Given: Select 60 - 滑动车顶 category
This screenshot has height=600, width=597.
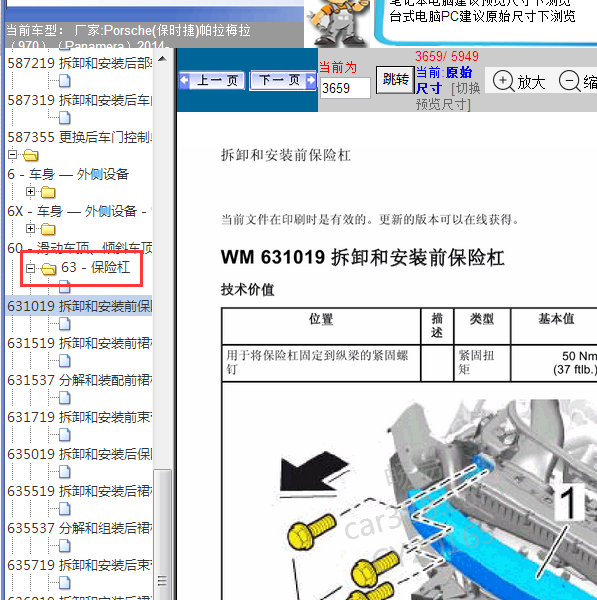Looking at the screenshot, I should point(80,248).
